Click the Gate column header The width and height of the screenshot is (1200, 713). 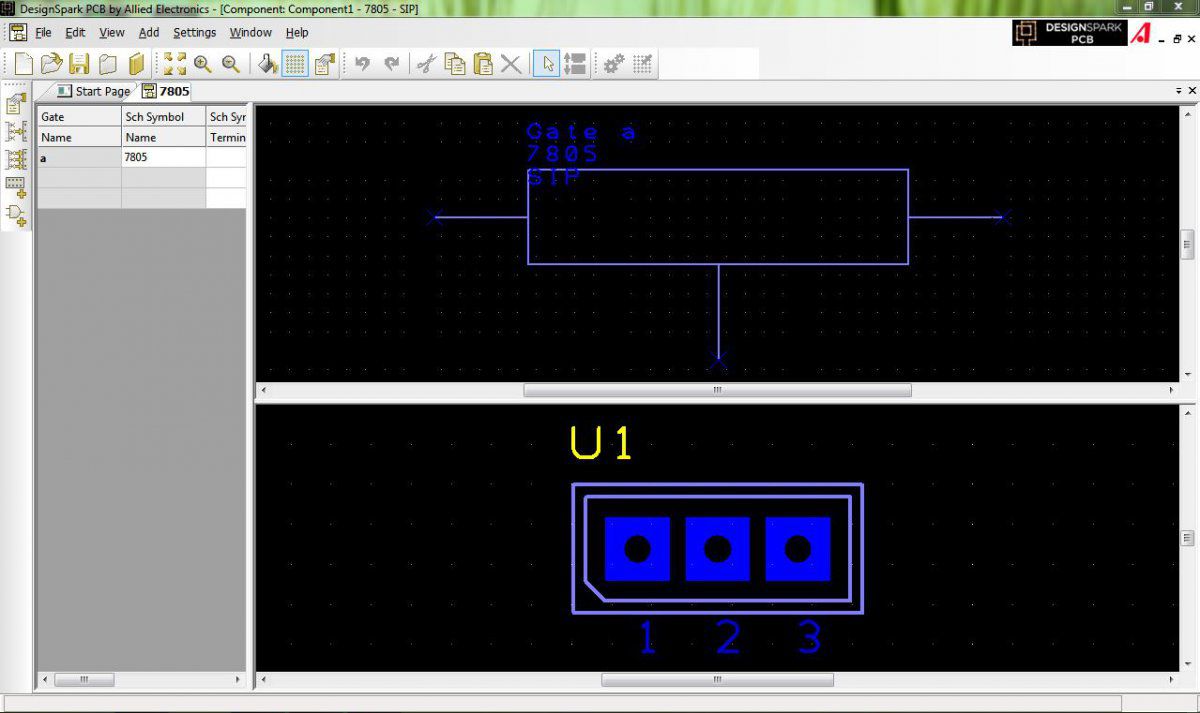point(79,117)
